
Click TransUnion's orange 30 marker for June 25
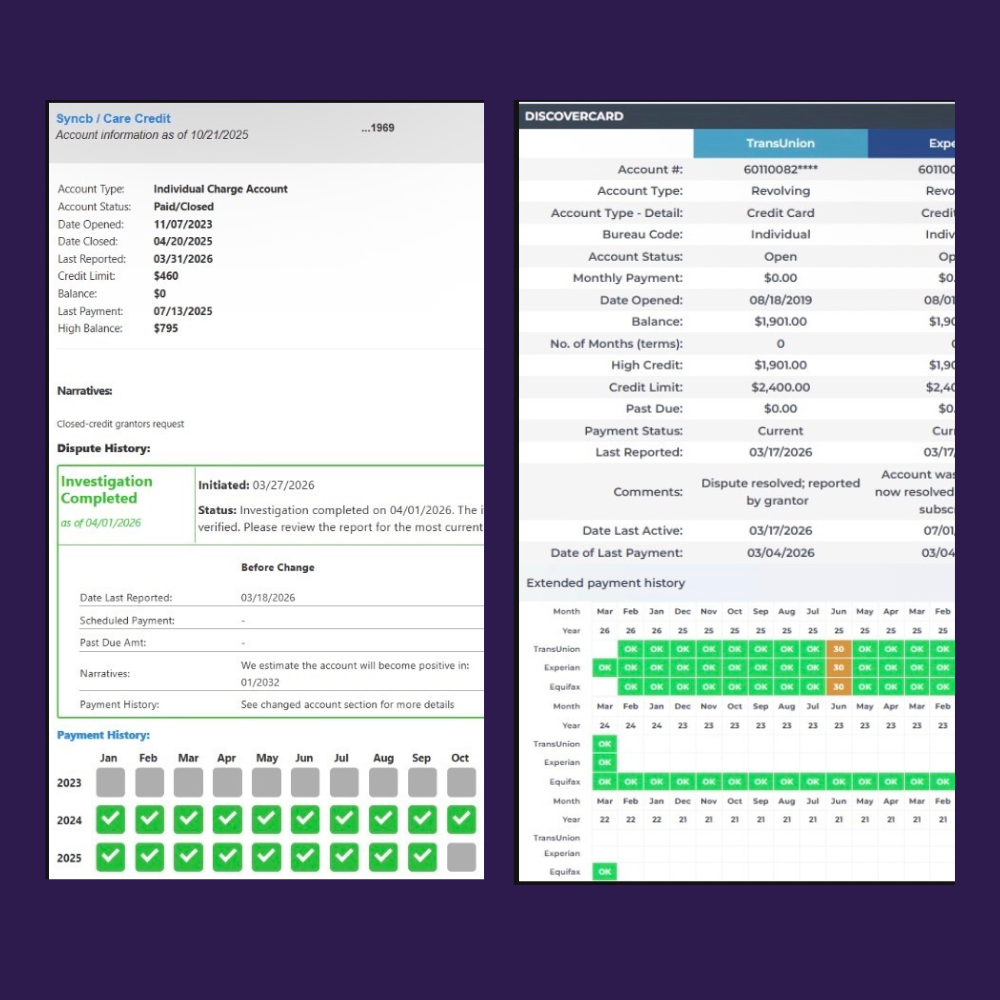coord(839,649)
